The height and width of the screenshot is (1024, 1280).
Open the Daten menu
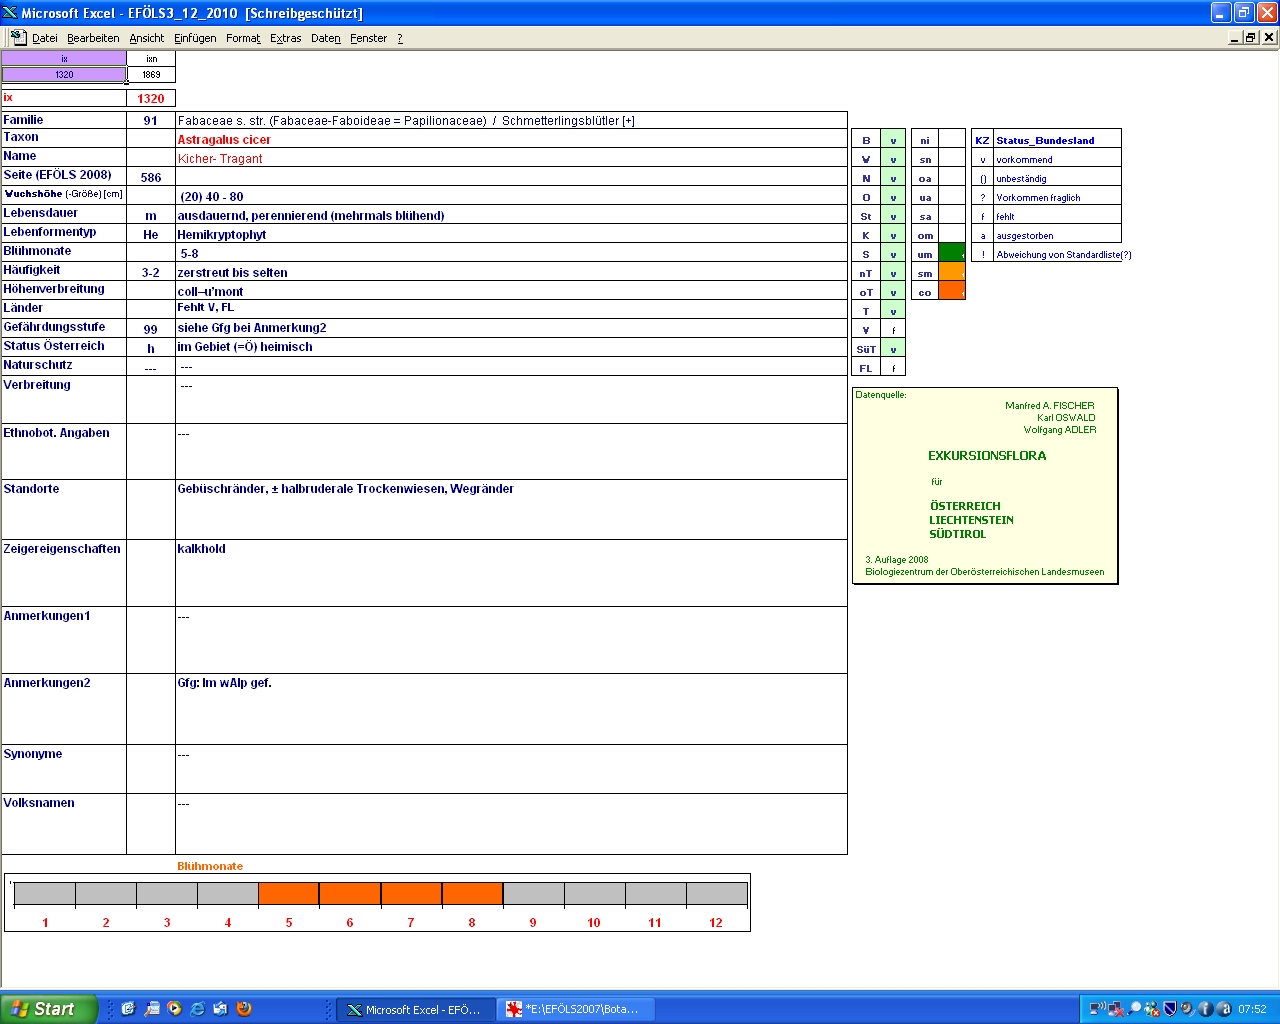click(326, 38)
